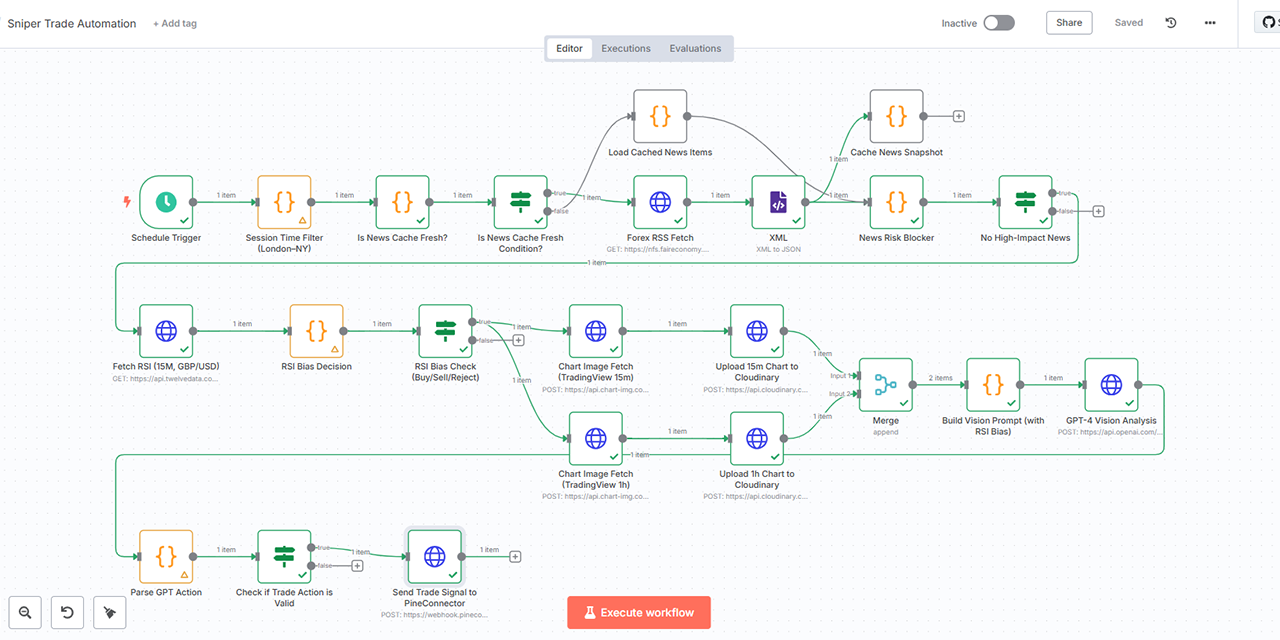
Task: Click the Merge append node
Action: [x=884, y=384]
